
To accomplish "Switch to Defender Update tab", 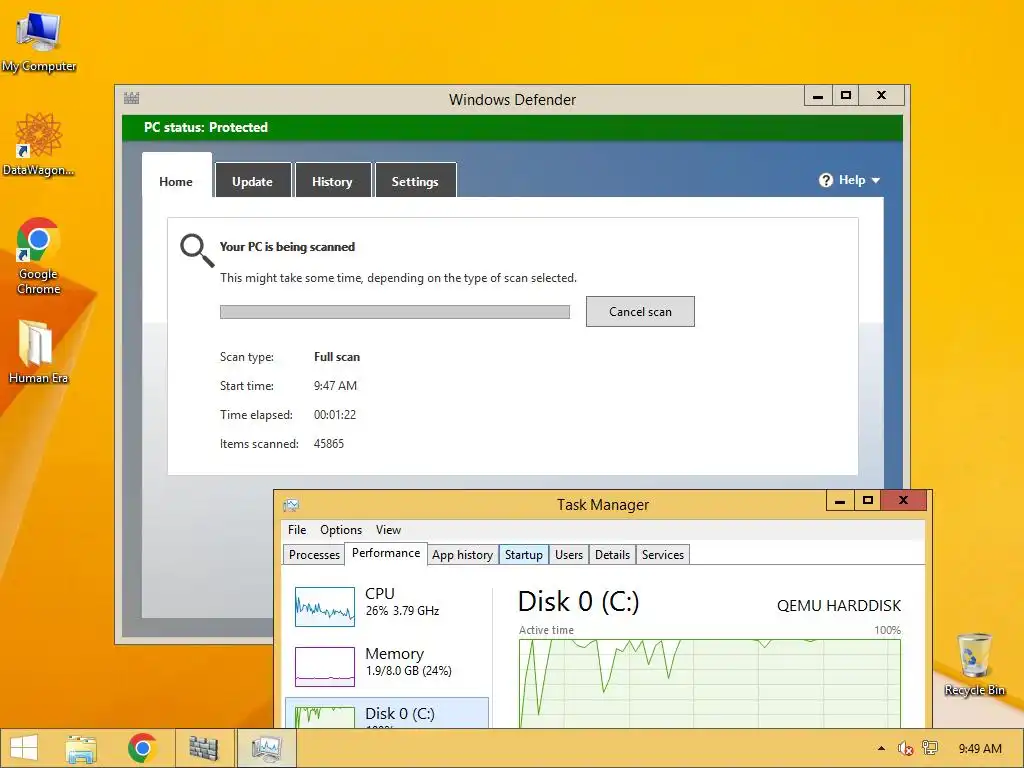I will [x=253, y=181].
